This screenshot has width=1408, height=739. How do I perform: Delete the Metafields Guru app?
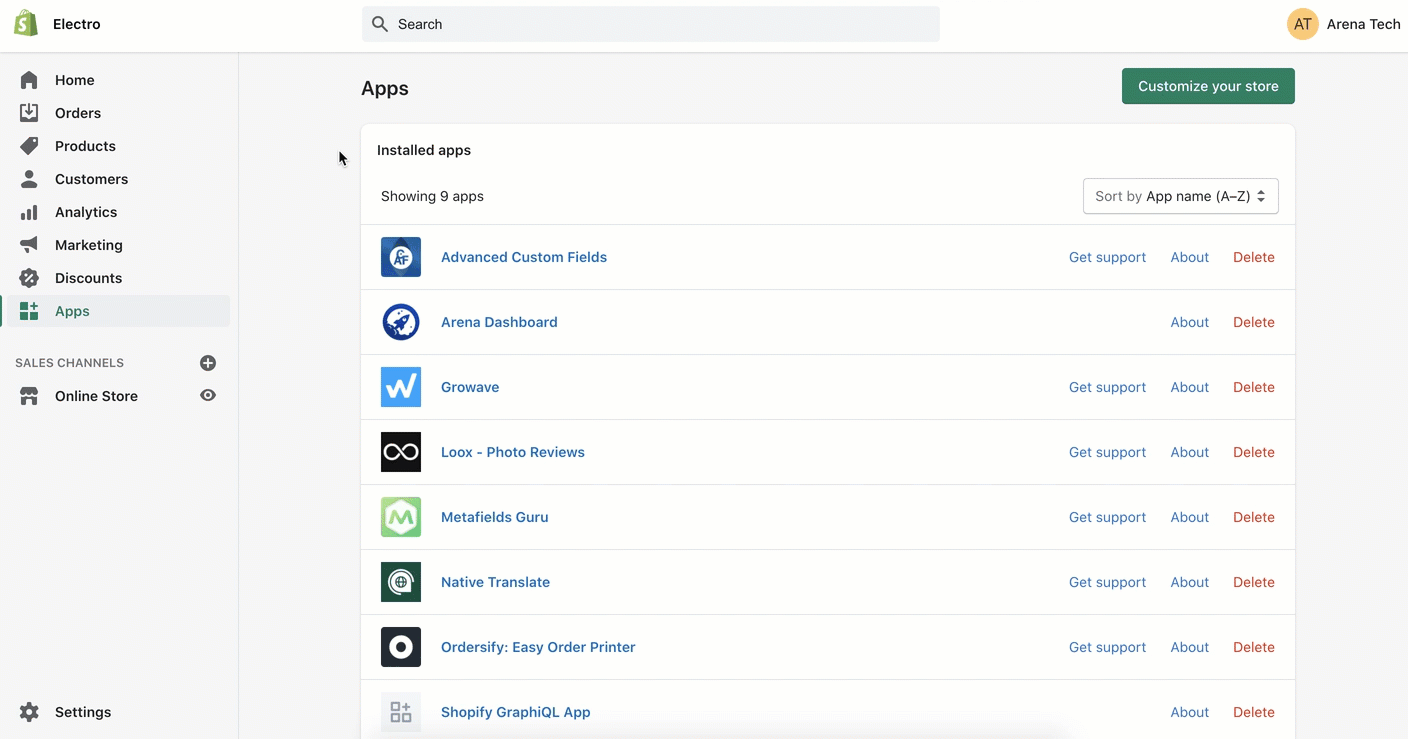point(1254,517)
